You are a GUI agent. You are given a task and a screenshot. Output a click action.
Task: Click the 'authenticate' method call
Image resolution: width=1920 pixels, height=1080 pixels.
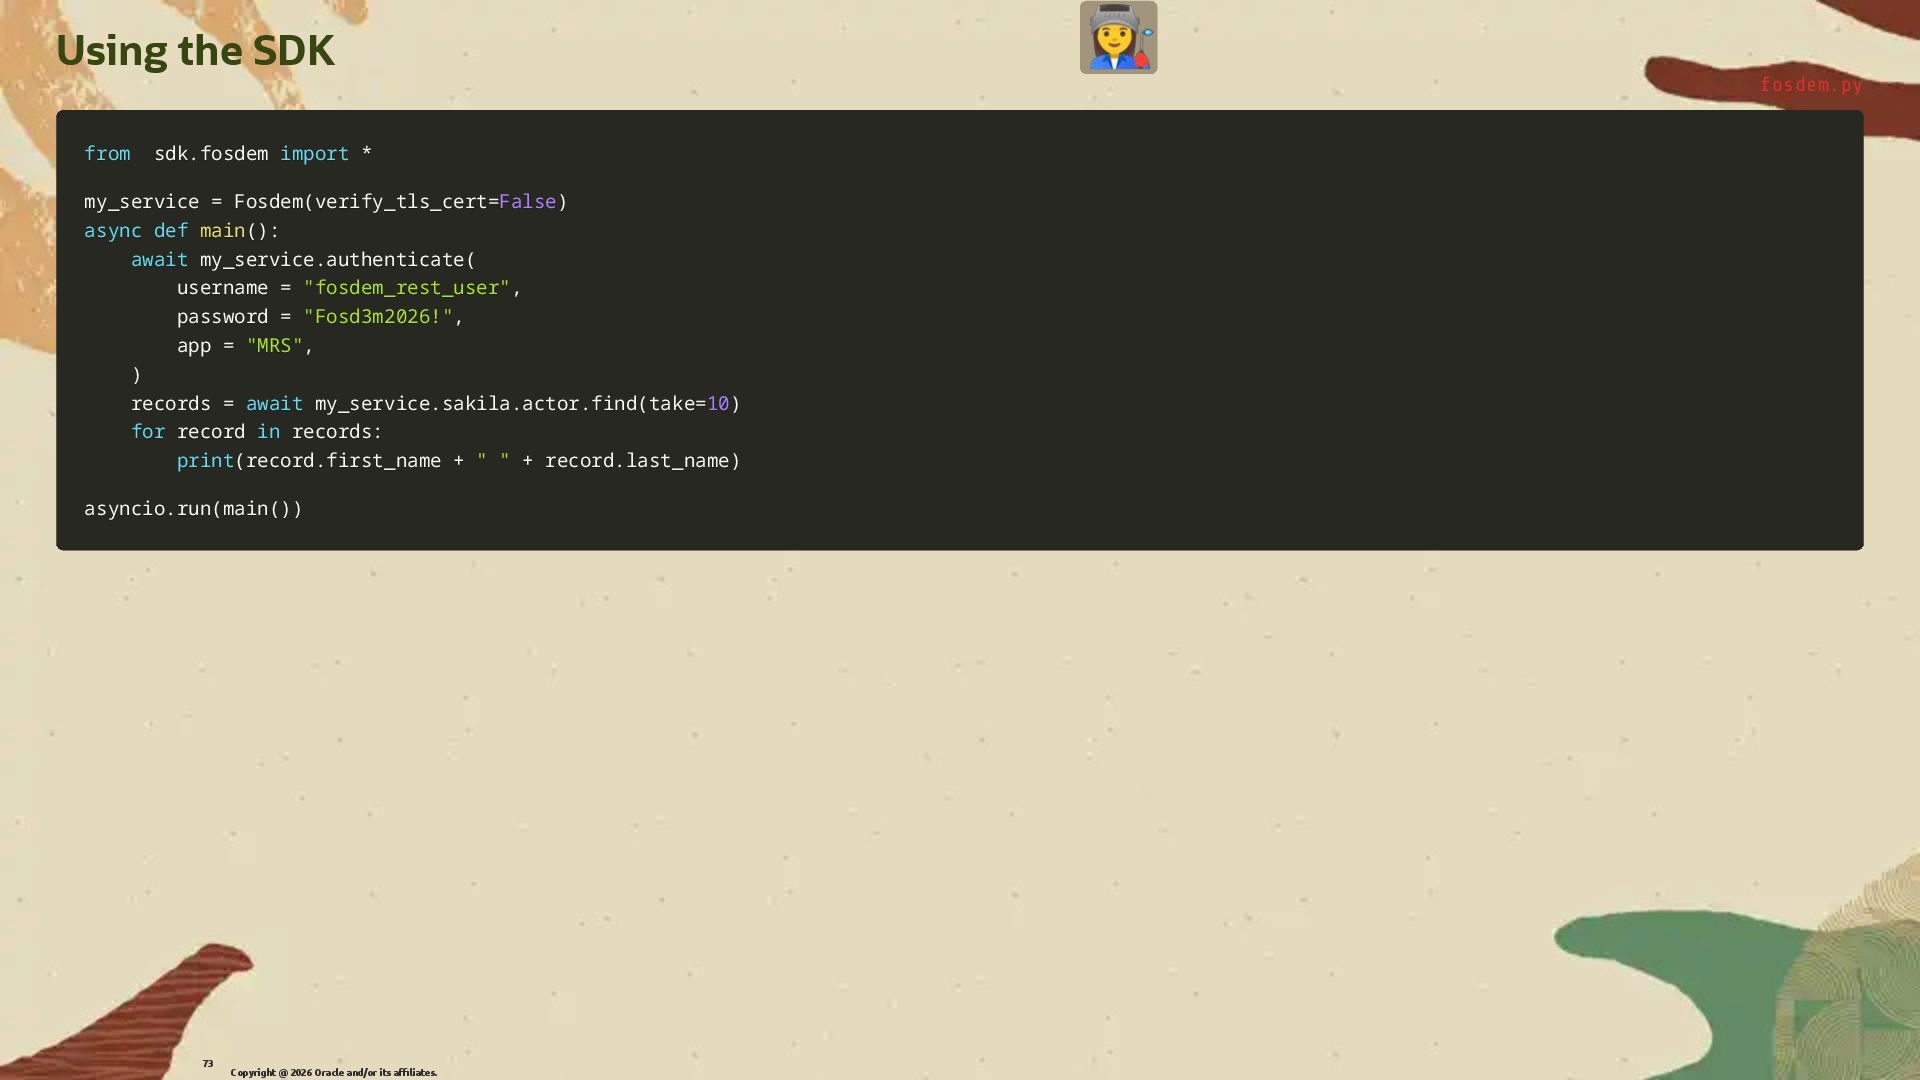394,260
